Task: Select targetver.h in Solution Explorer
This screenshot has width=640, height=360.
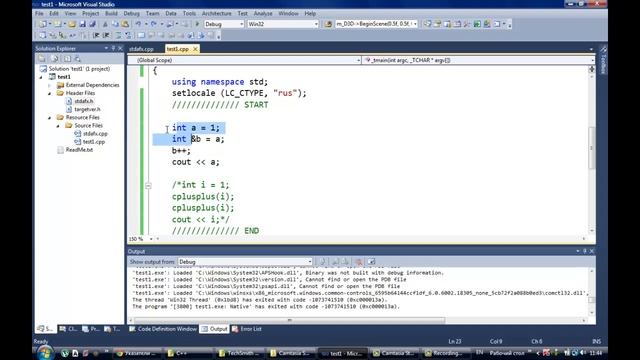Action: (x=87, y=109)
